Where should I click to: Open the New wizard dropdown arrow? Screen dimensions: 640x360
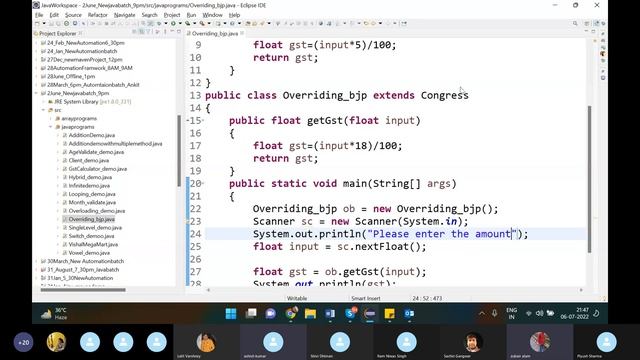(44, 24)
